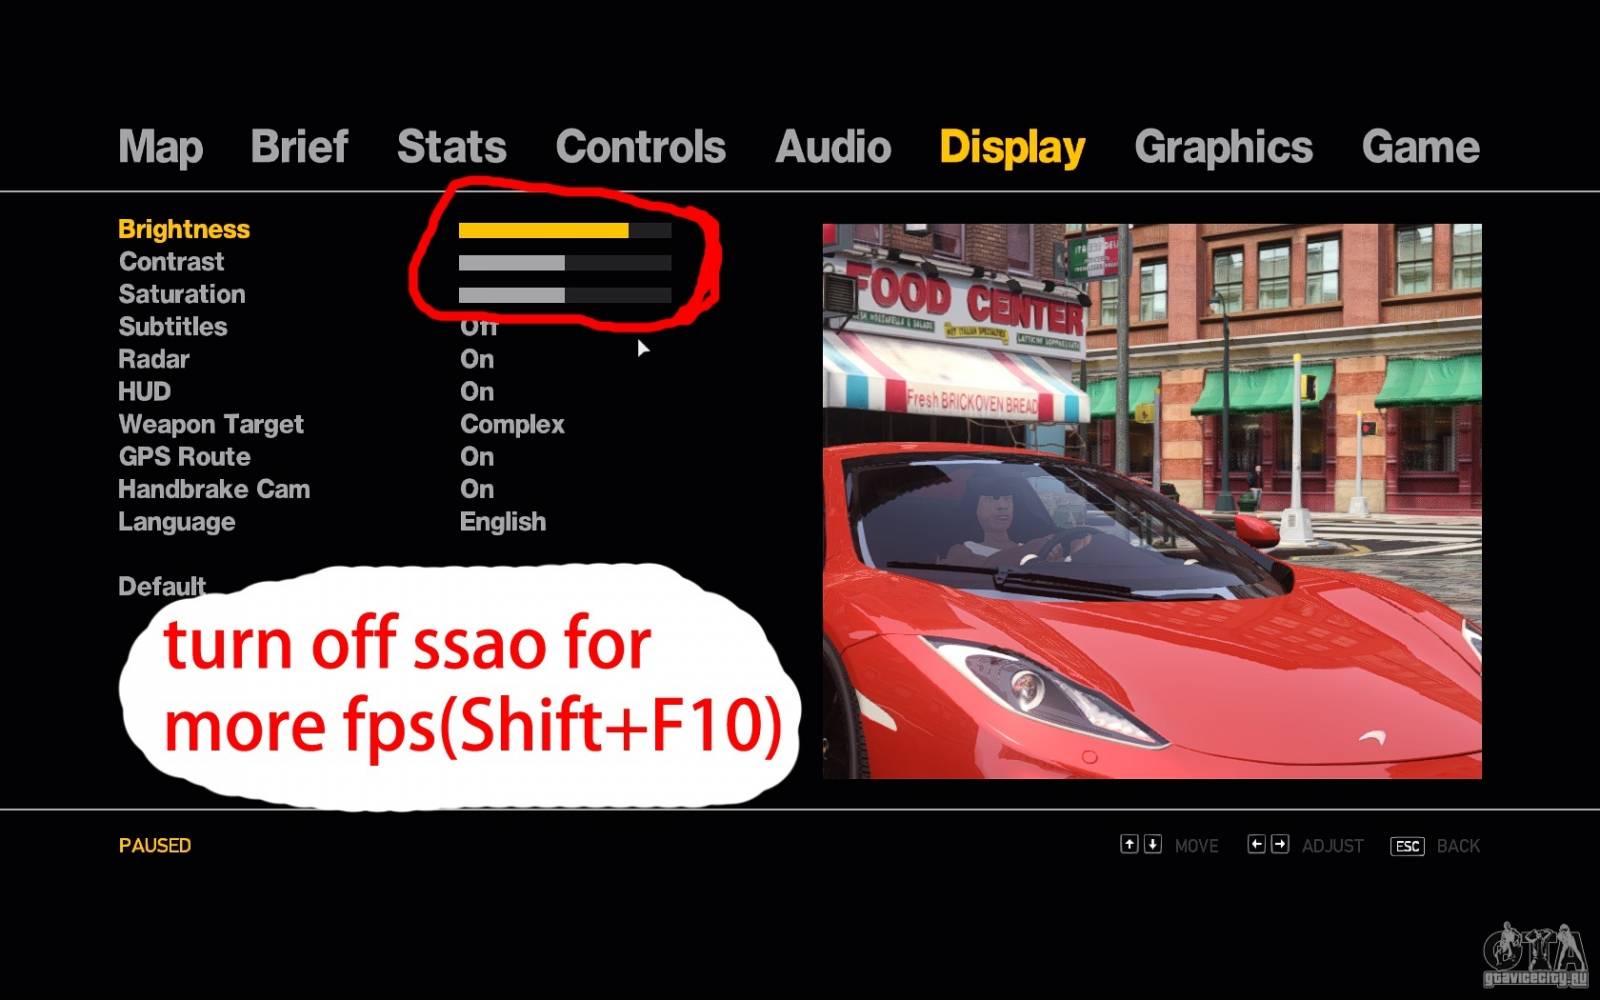Toggle the Radar On value
Viewport: 1600px width, 1000px height.
click(477, 359)
